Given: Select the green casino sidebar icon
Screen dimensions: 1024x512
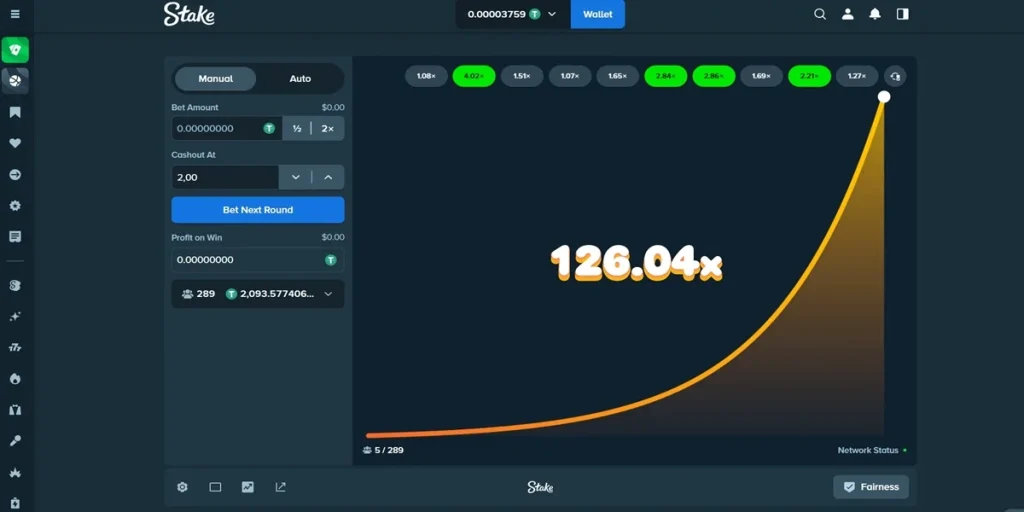Looking at the screenshot, I should (x=15, y=50).
